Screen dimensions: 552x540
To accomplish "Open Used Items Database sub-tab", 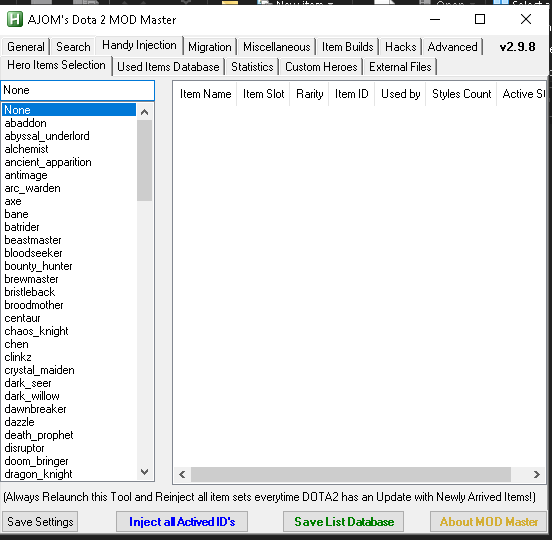I will 168,67.
